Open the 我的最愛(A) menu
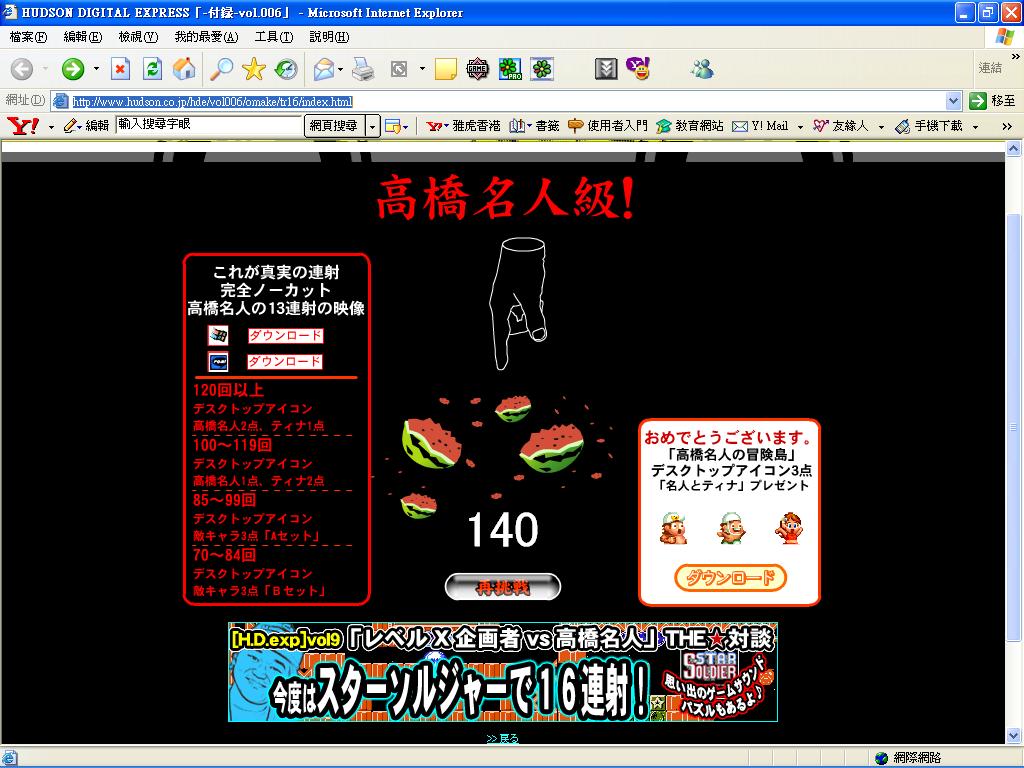The width and height of the screenshot is (1024, 768). 206,37
